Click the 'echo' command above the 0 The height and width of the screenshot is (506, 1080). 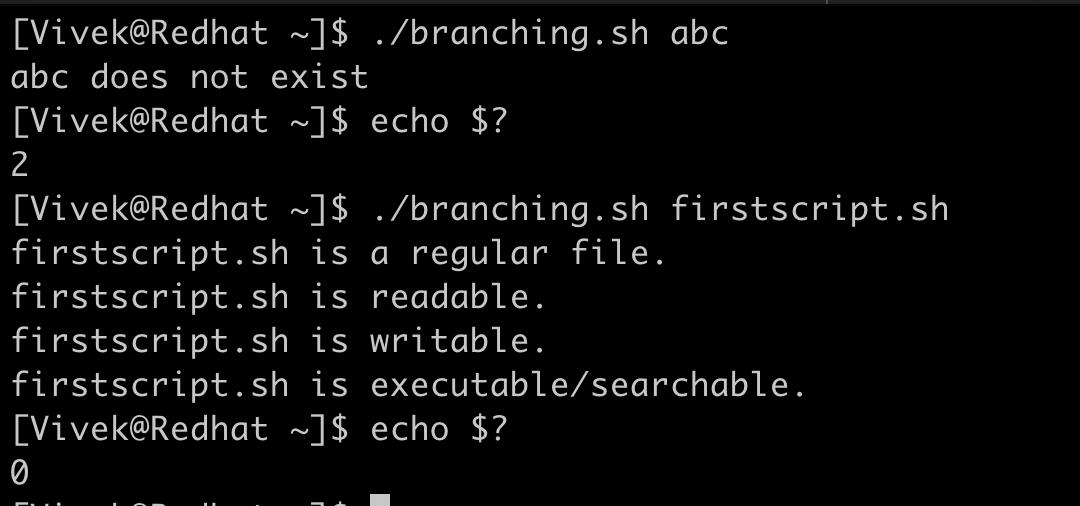[x=410, y=429]
